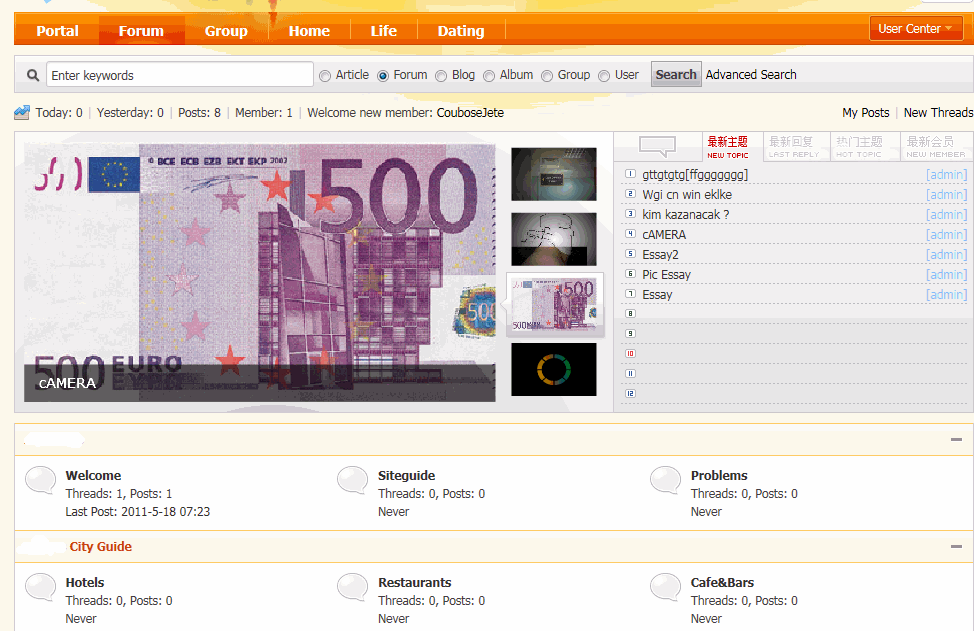
Task: Select the Group search radio button
Action: 547,76
